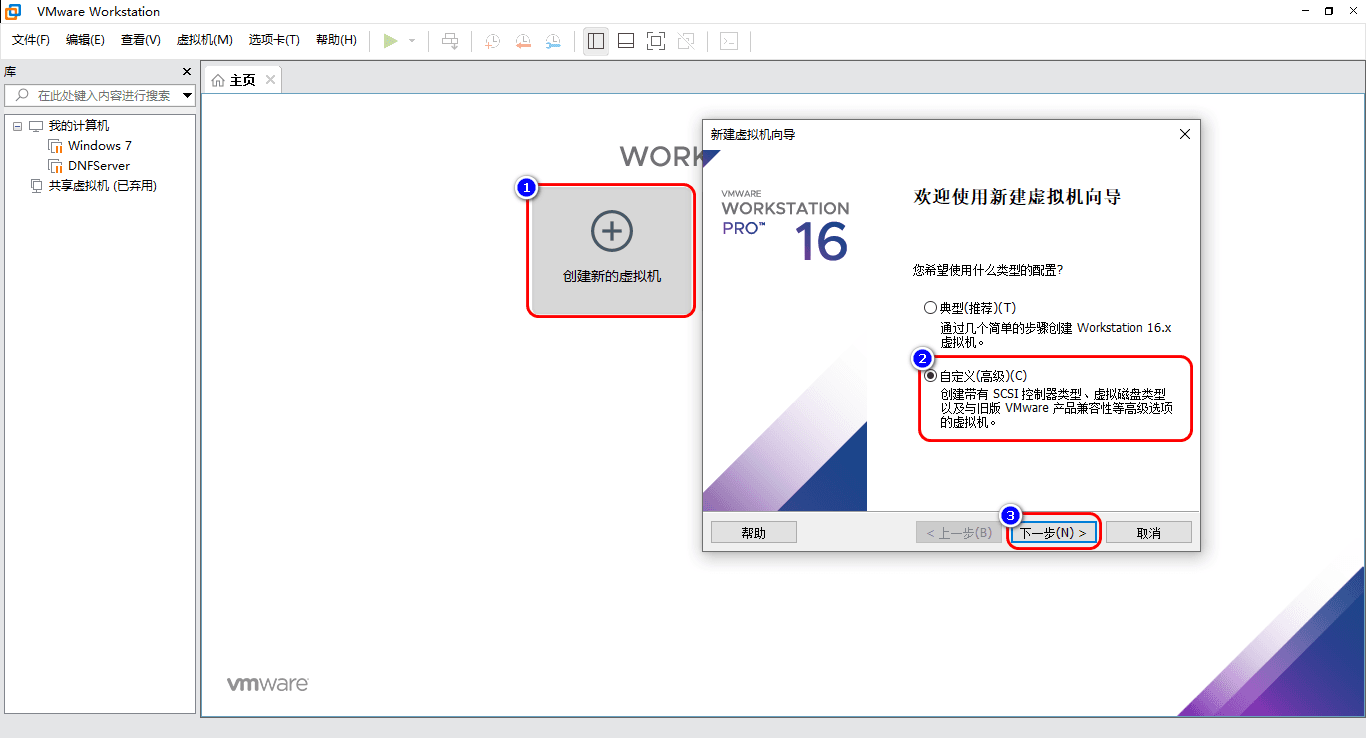Click the VMware Workstation title bar icon
1366x738 pixels.
click(14, 11)
